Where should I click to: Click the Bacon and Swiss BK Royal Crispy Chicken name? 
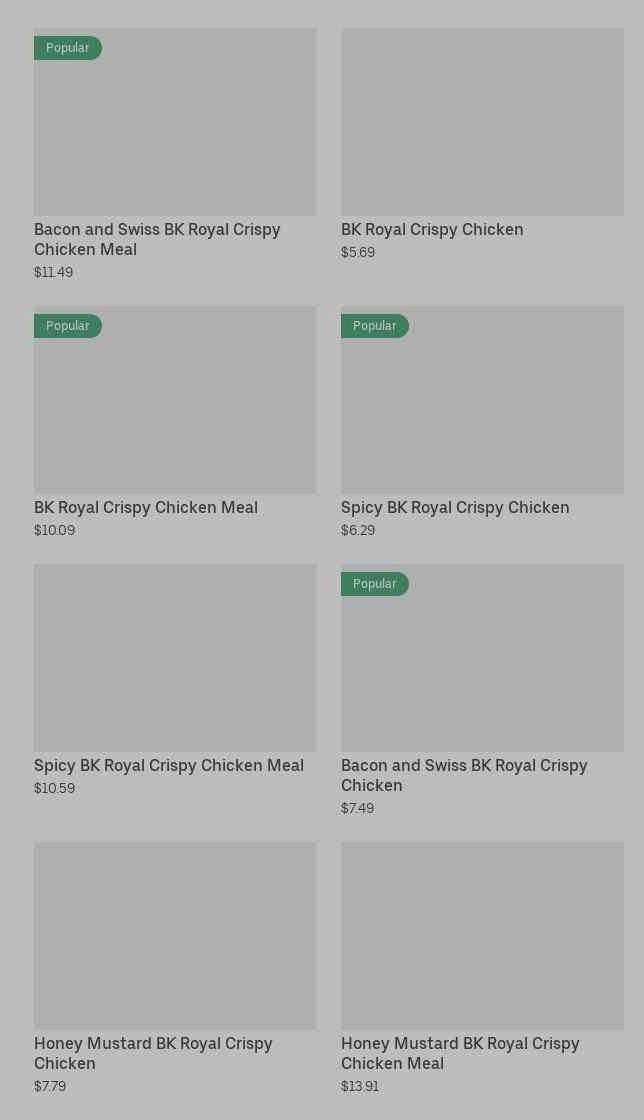point(464,775)
